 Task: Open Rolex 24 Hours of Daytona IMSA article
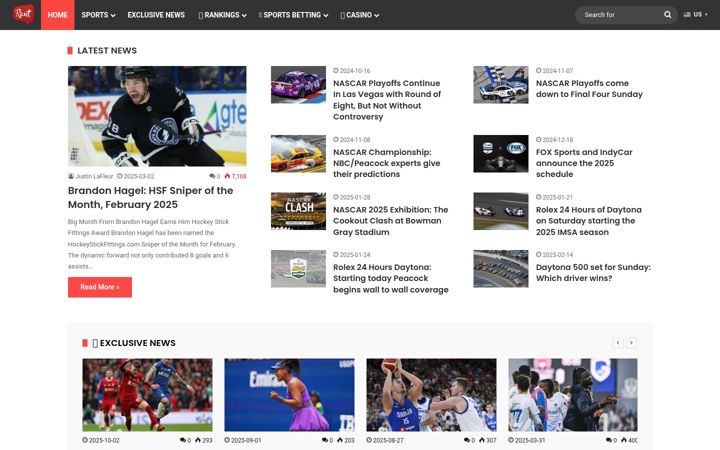click(x=589, y=221)
